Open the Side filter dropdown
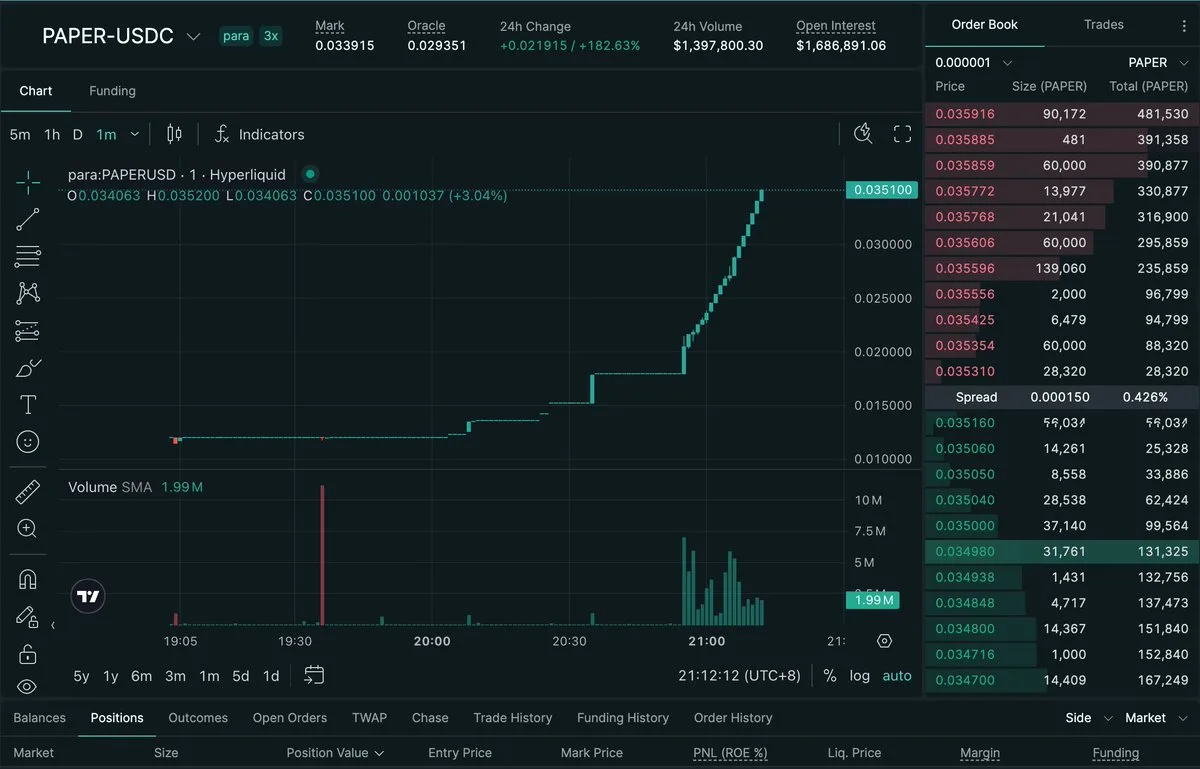Screen dimensions: 1200x769 [x=1088, y=718]
